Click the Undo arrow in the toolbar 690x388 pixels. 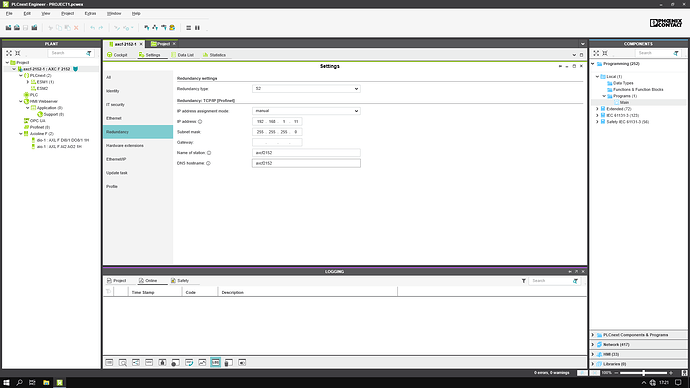click(92, 28)
